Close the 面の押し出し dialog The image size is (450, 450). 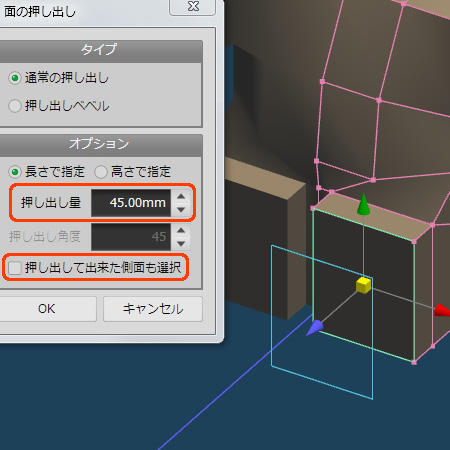[x=193, y=7]
